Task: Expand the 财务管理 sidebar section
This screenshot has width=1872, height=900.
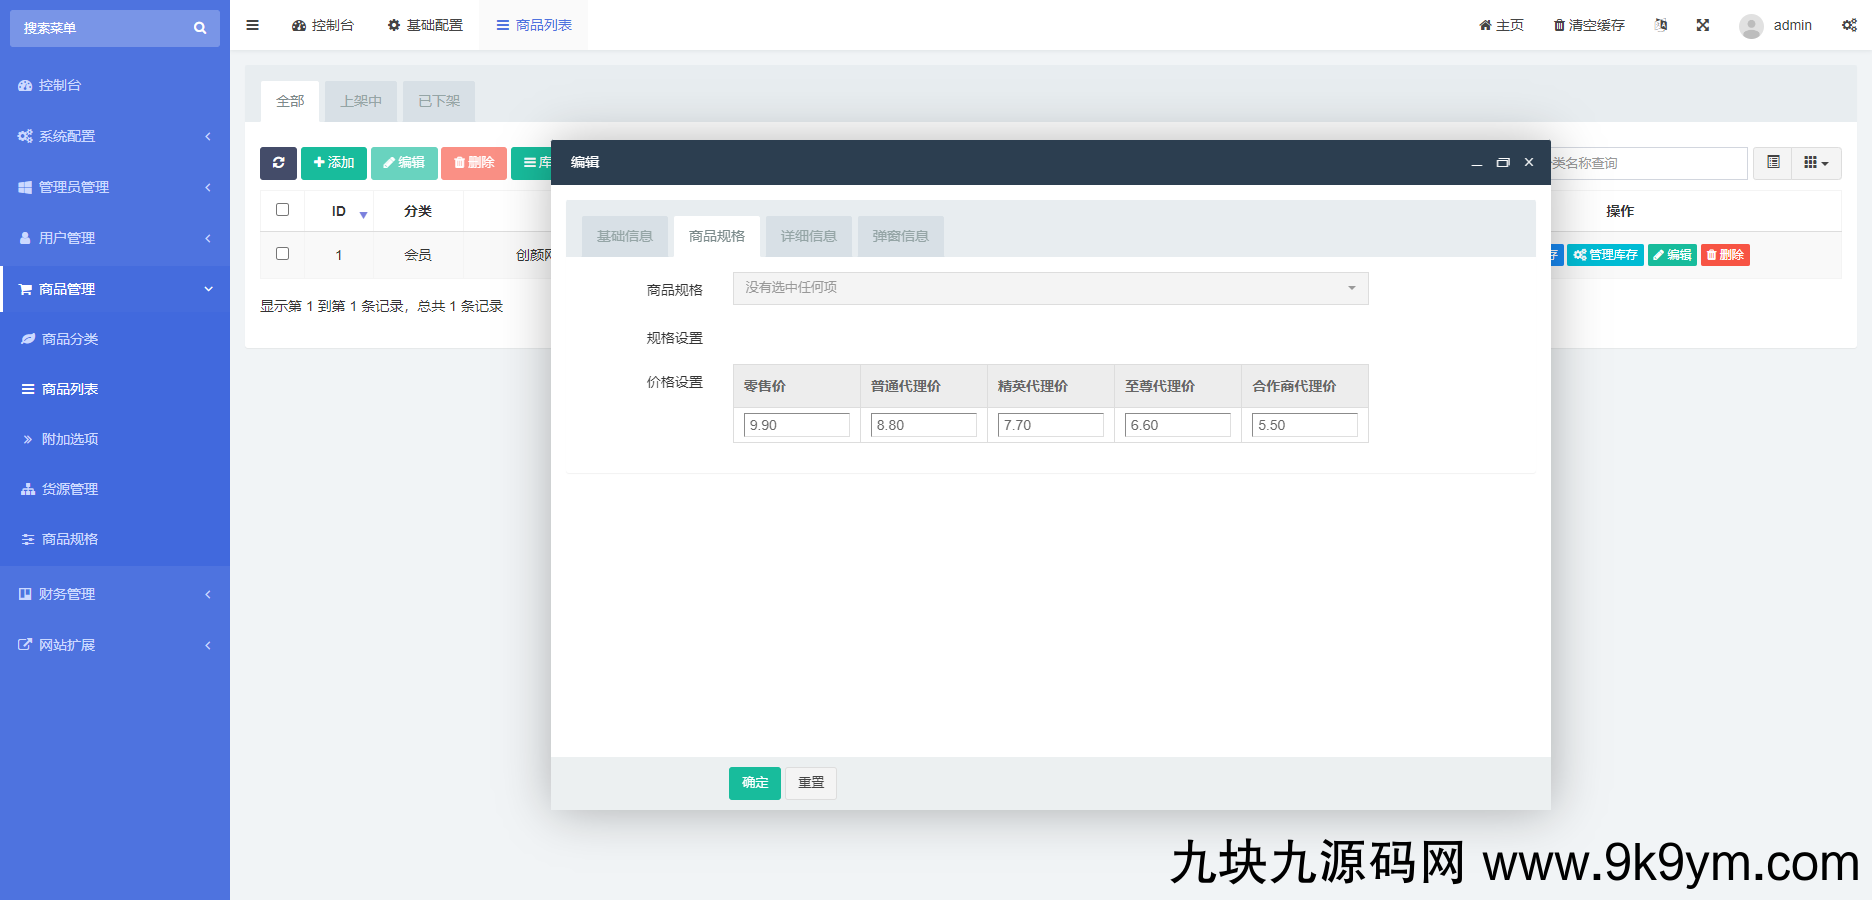Action: tap(65, 593)
